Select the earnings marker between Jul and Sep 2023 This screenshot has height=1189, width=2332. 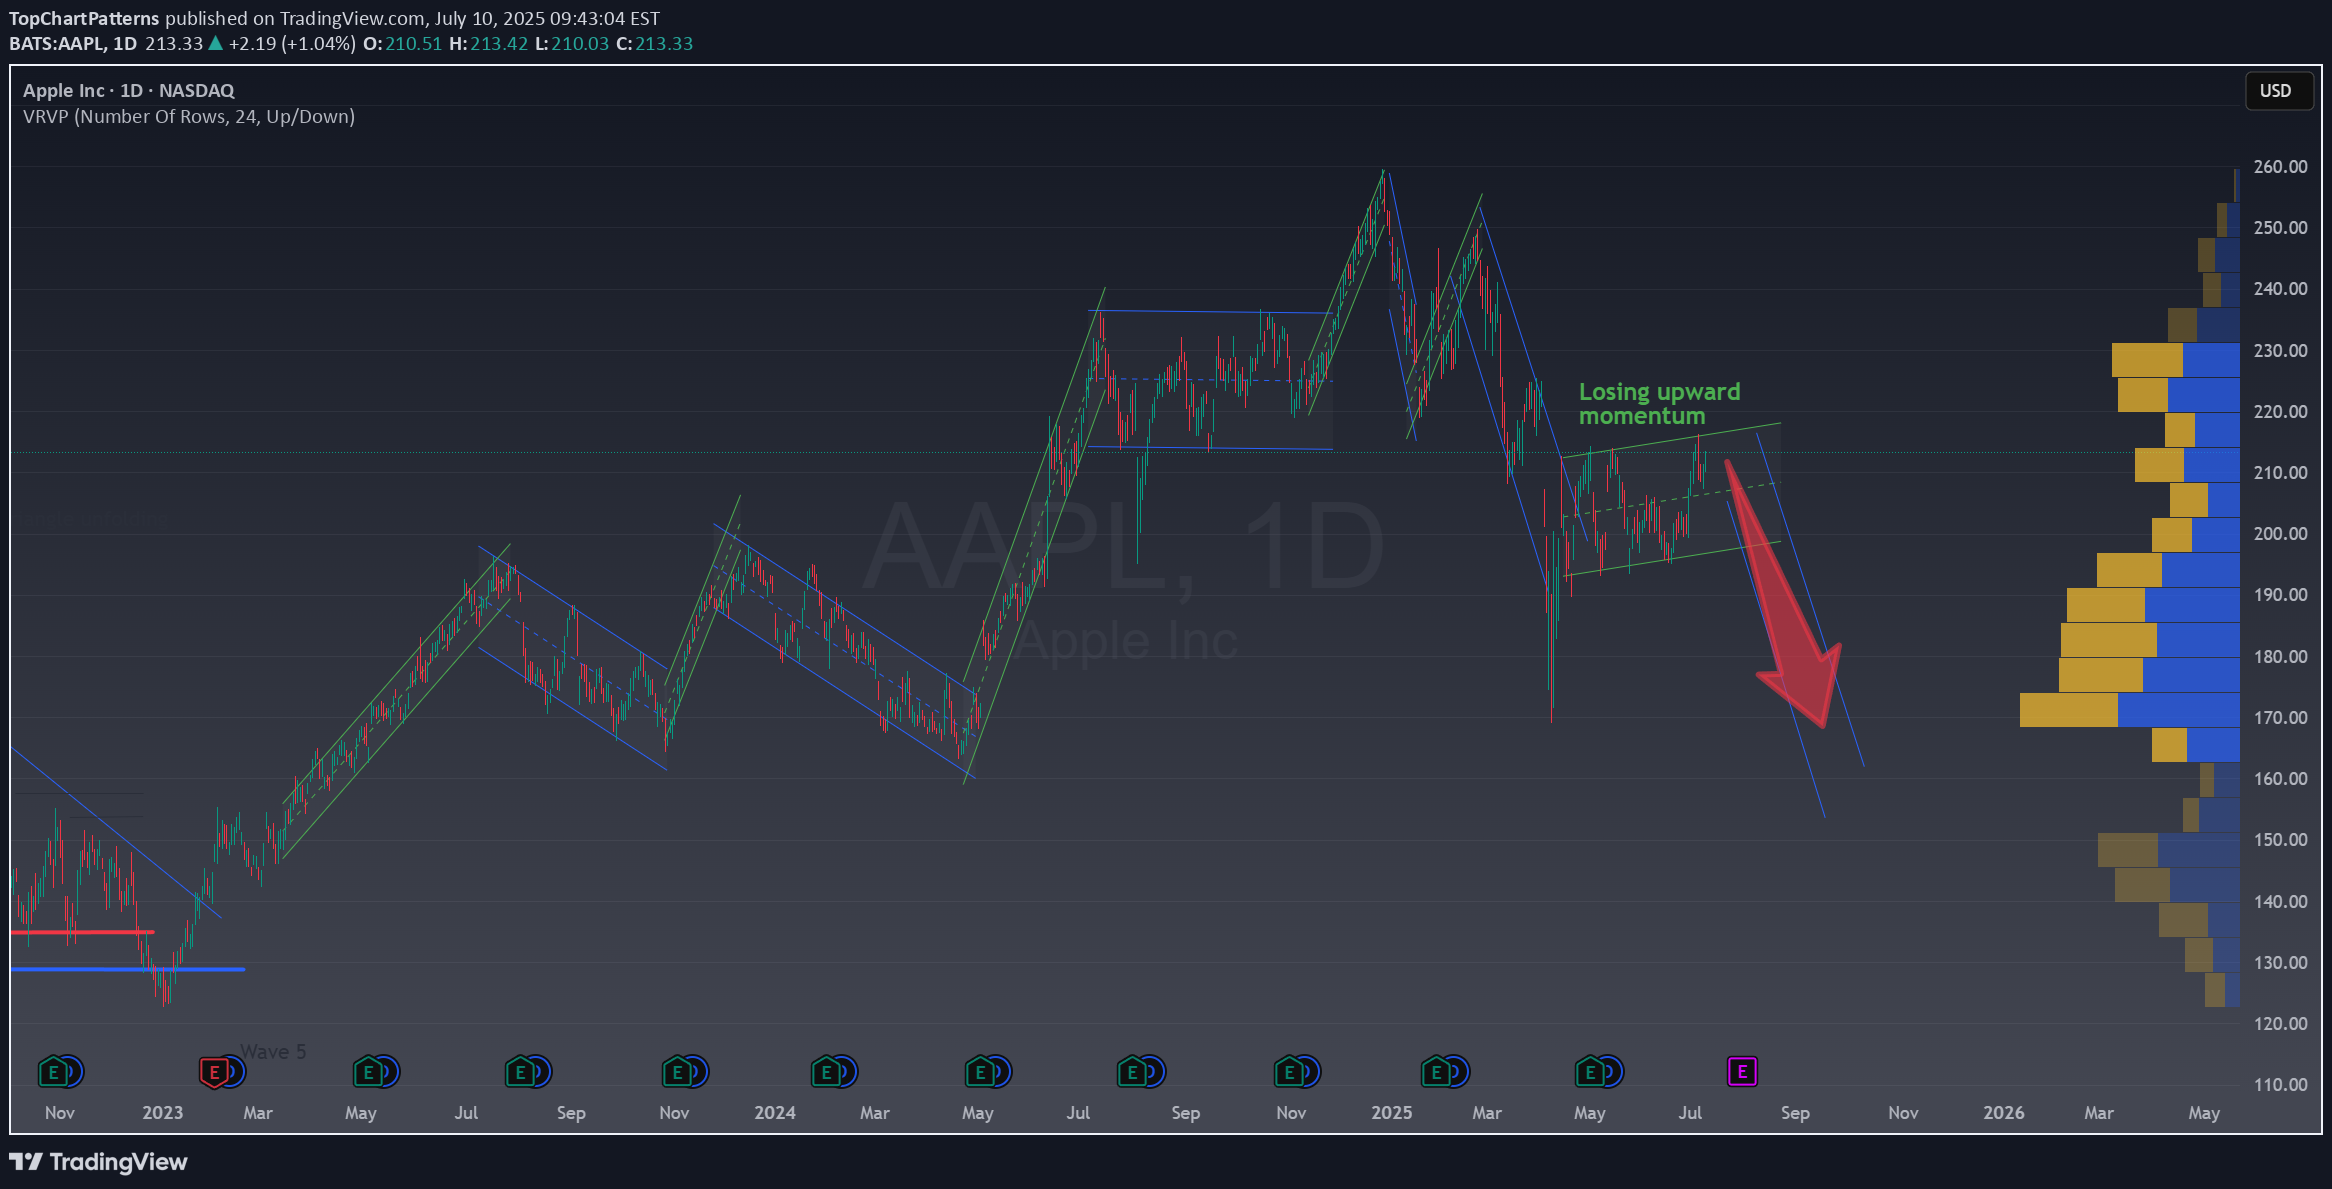click(x=521, y=1072)
